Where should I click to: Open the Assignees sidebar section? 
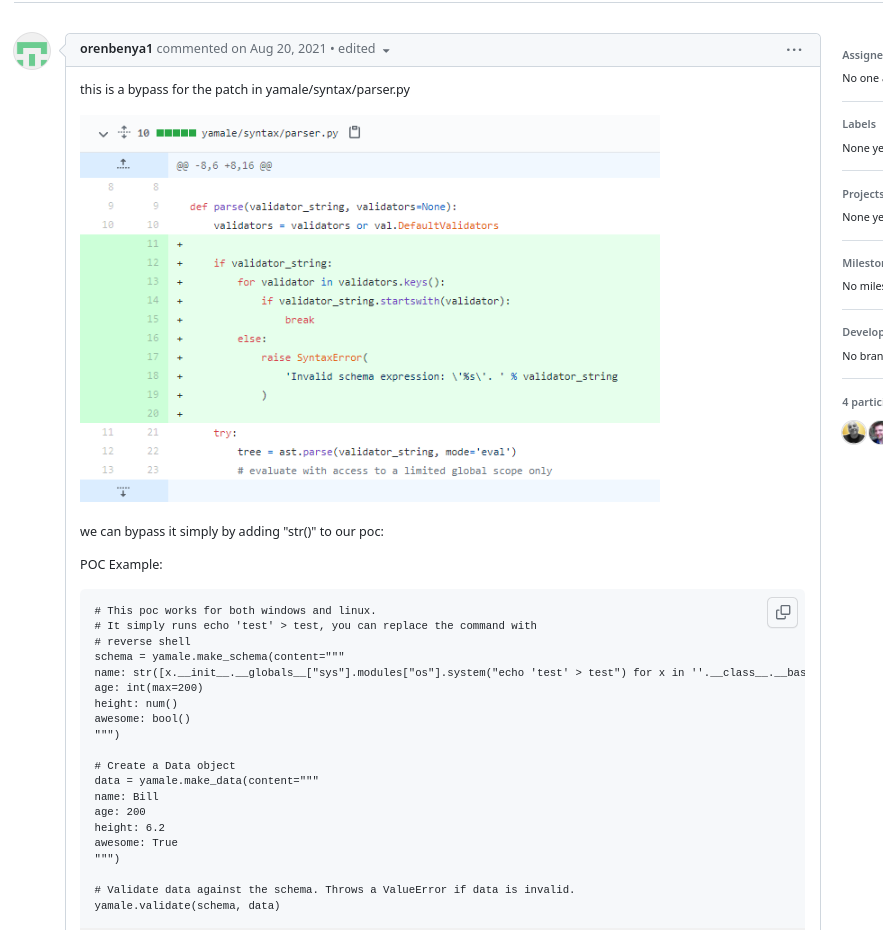point(862,55)
